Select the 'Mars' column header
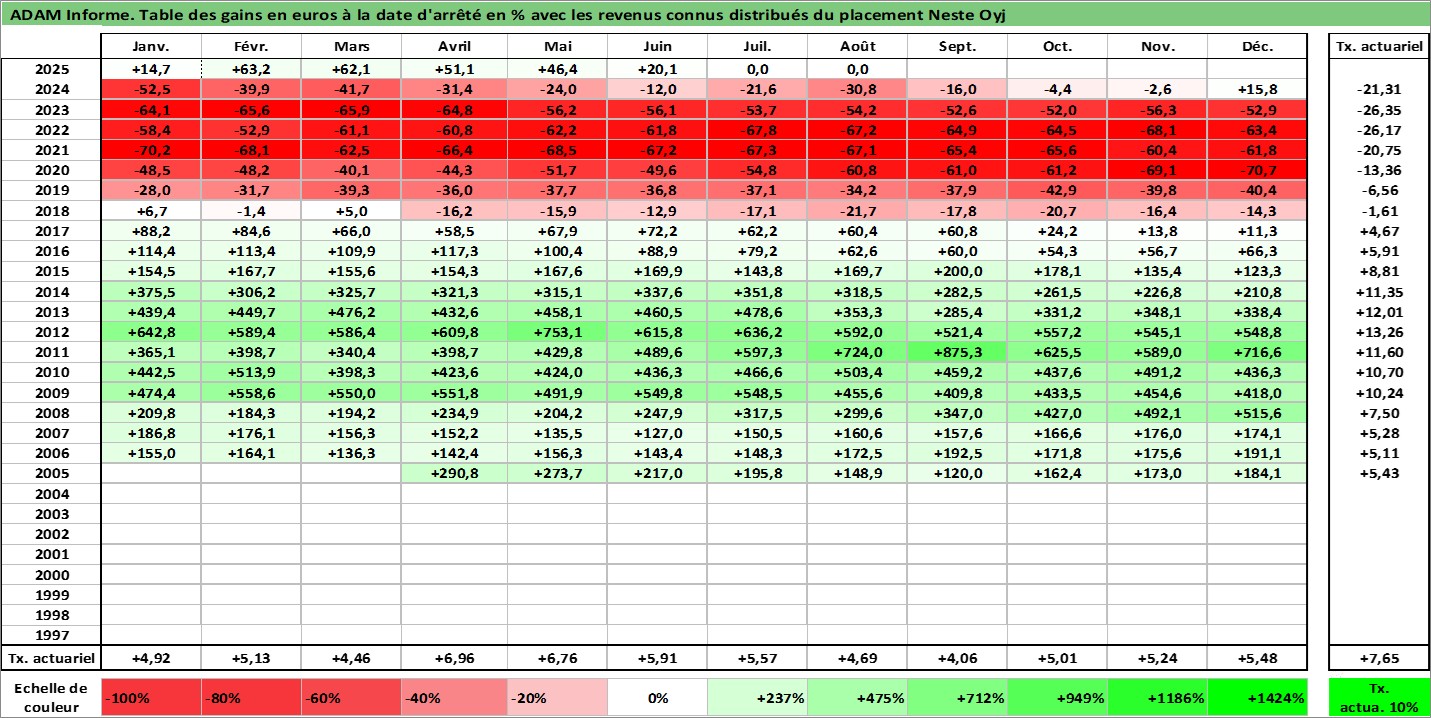The height and width of the screenshot is (718, 1431). tap(351, 47)
